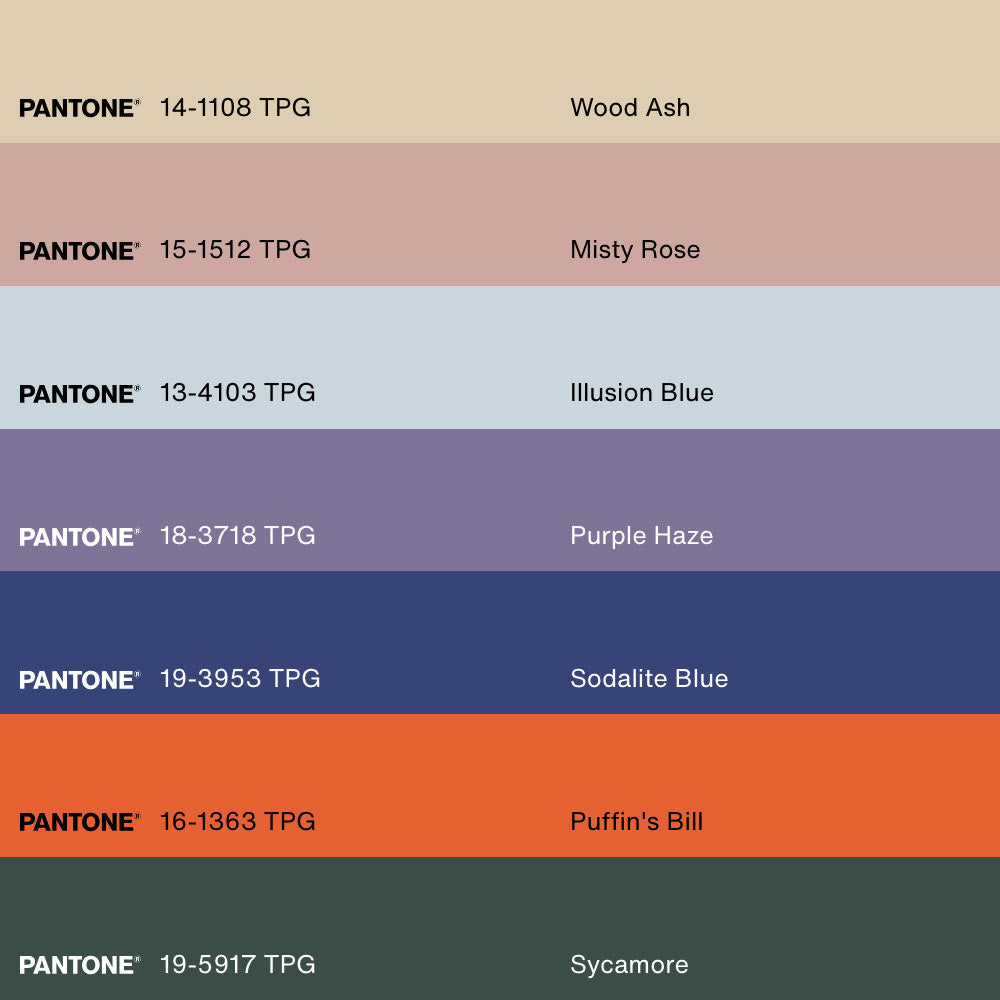Viewport: 1000px width, 1000px height.
Task: Click the 18-3718 TPG color code
Action: (x=237, y=536)
